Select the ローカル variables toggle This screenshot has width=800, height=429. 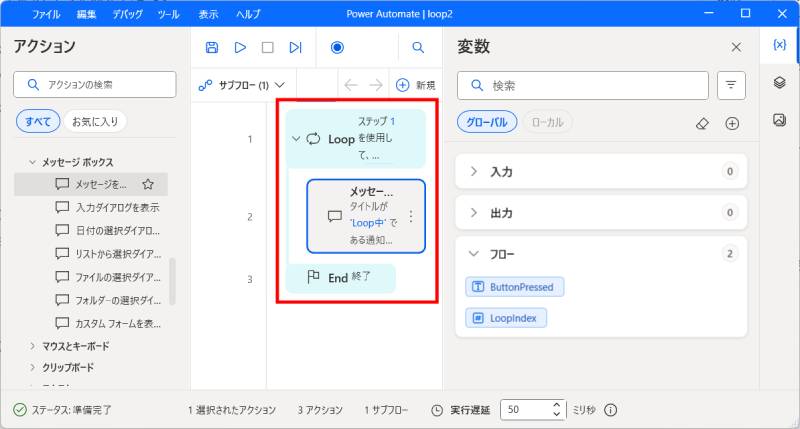click(547, 122)
